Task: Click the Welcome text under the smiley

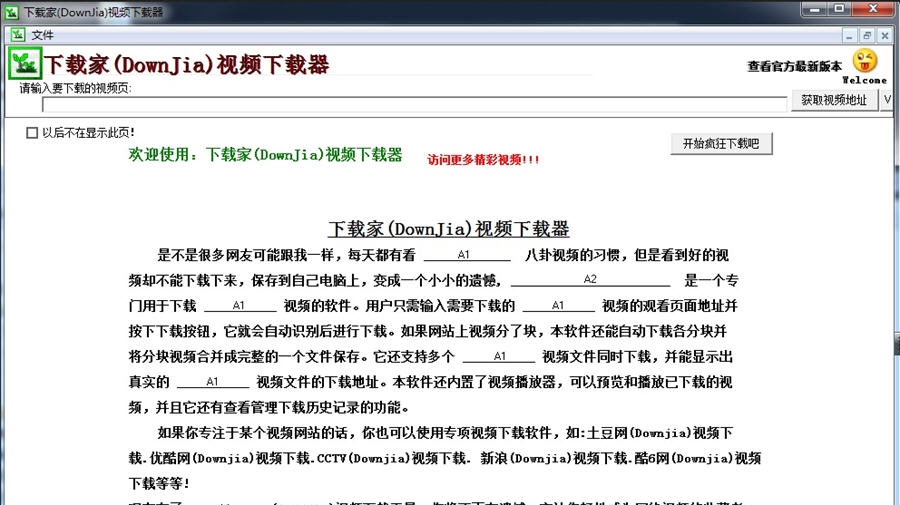Action: [864, 80]
